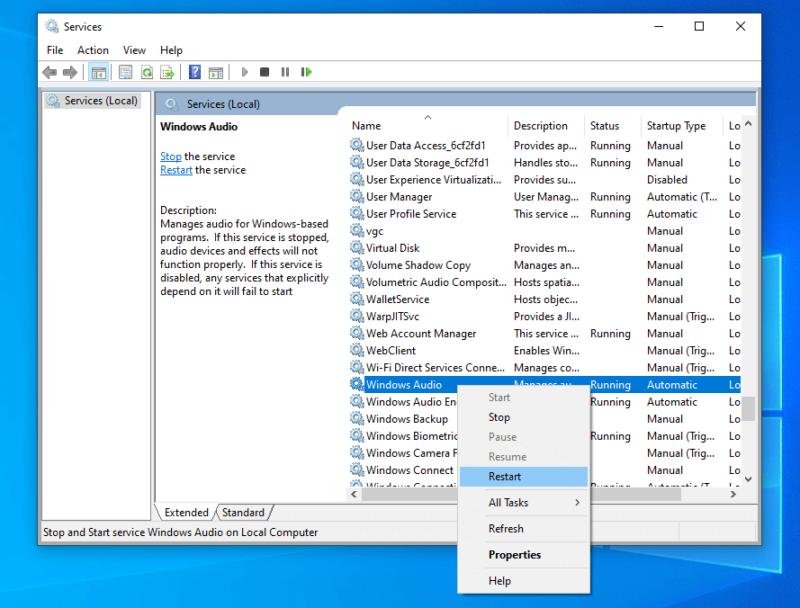Click the Services title bar gear icon
Viewport: 800px width, 608px height.
tap(52, 26)
